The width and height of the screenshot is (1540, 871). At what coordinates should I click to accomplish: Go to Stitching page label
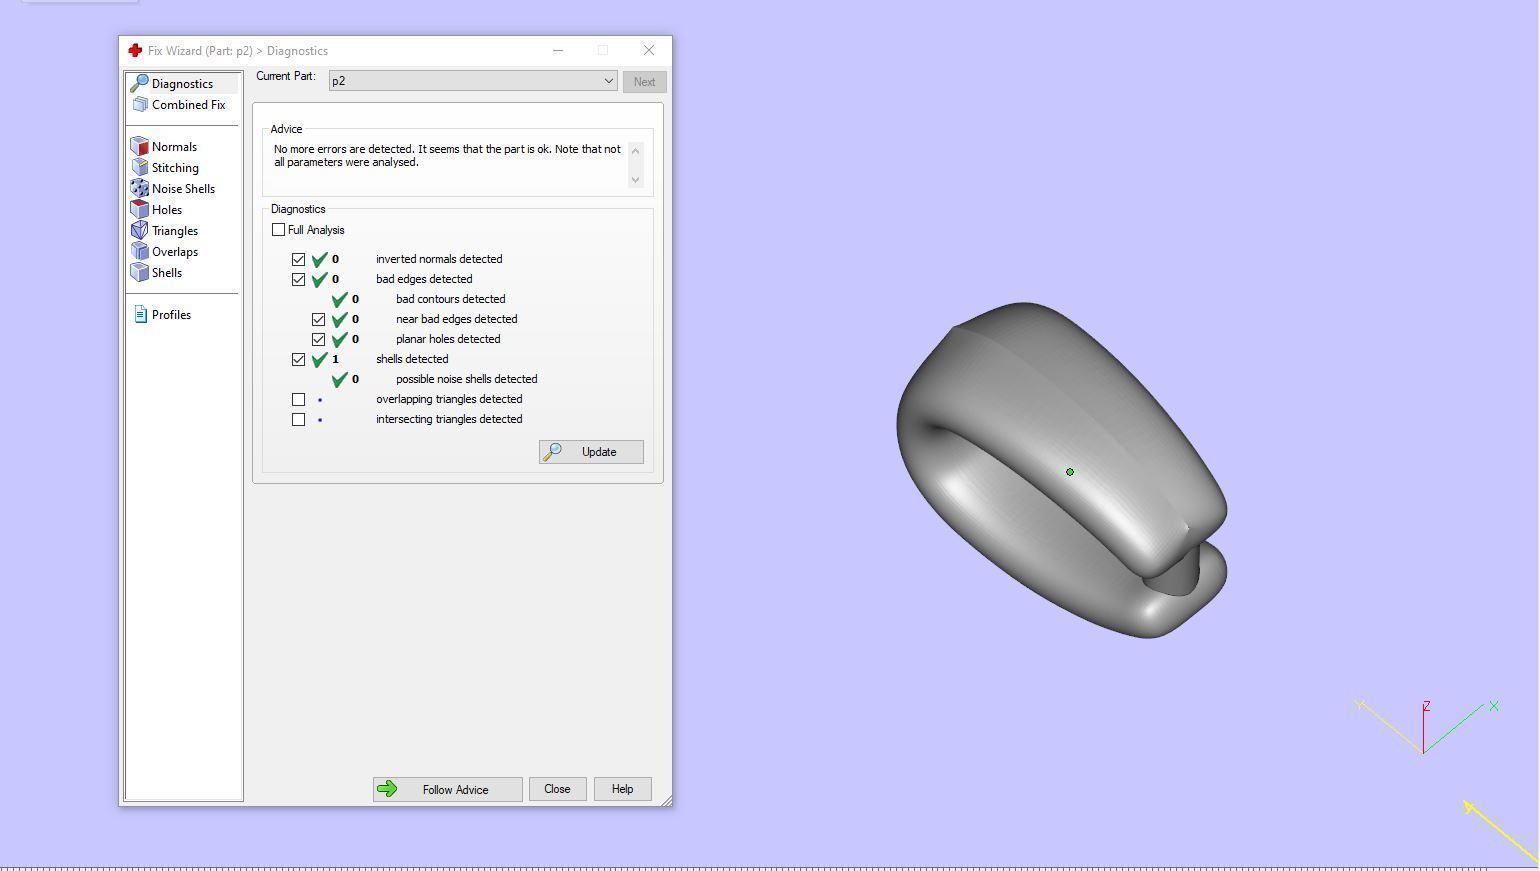(175, 168)
